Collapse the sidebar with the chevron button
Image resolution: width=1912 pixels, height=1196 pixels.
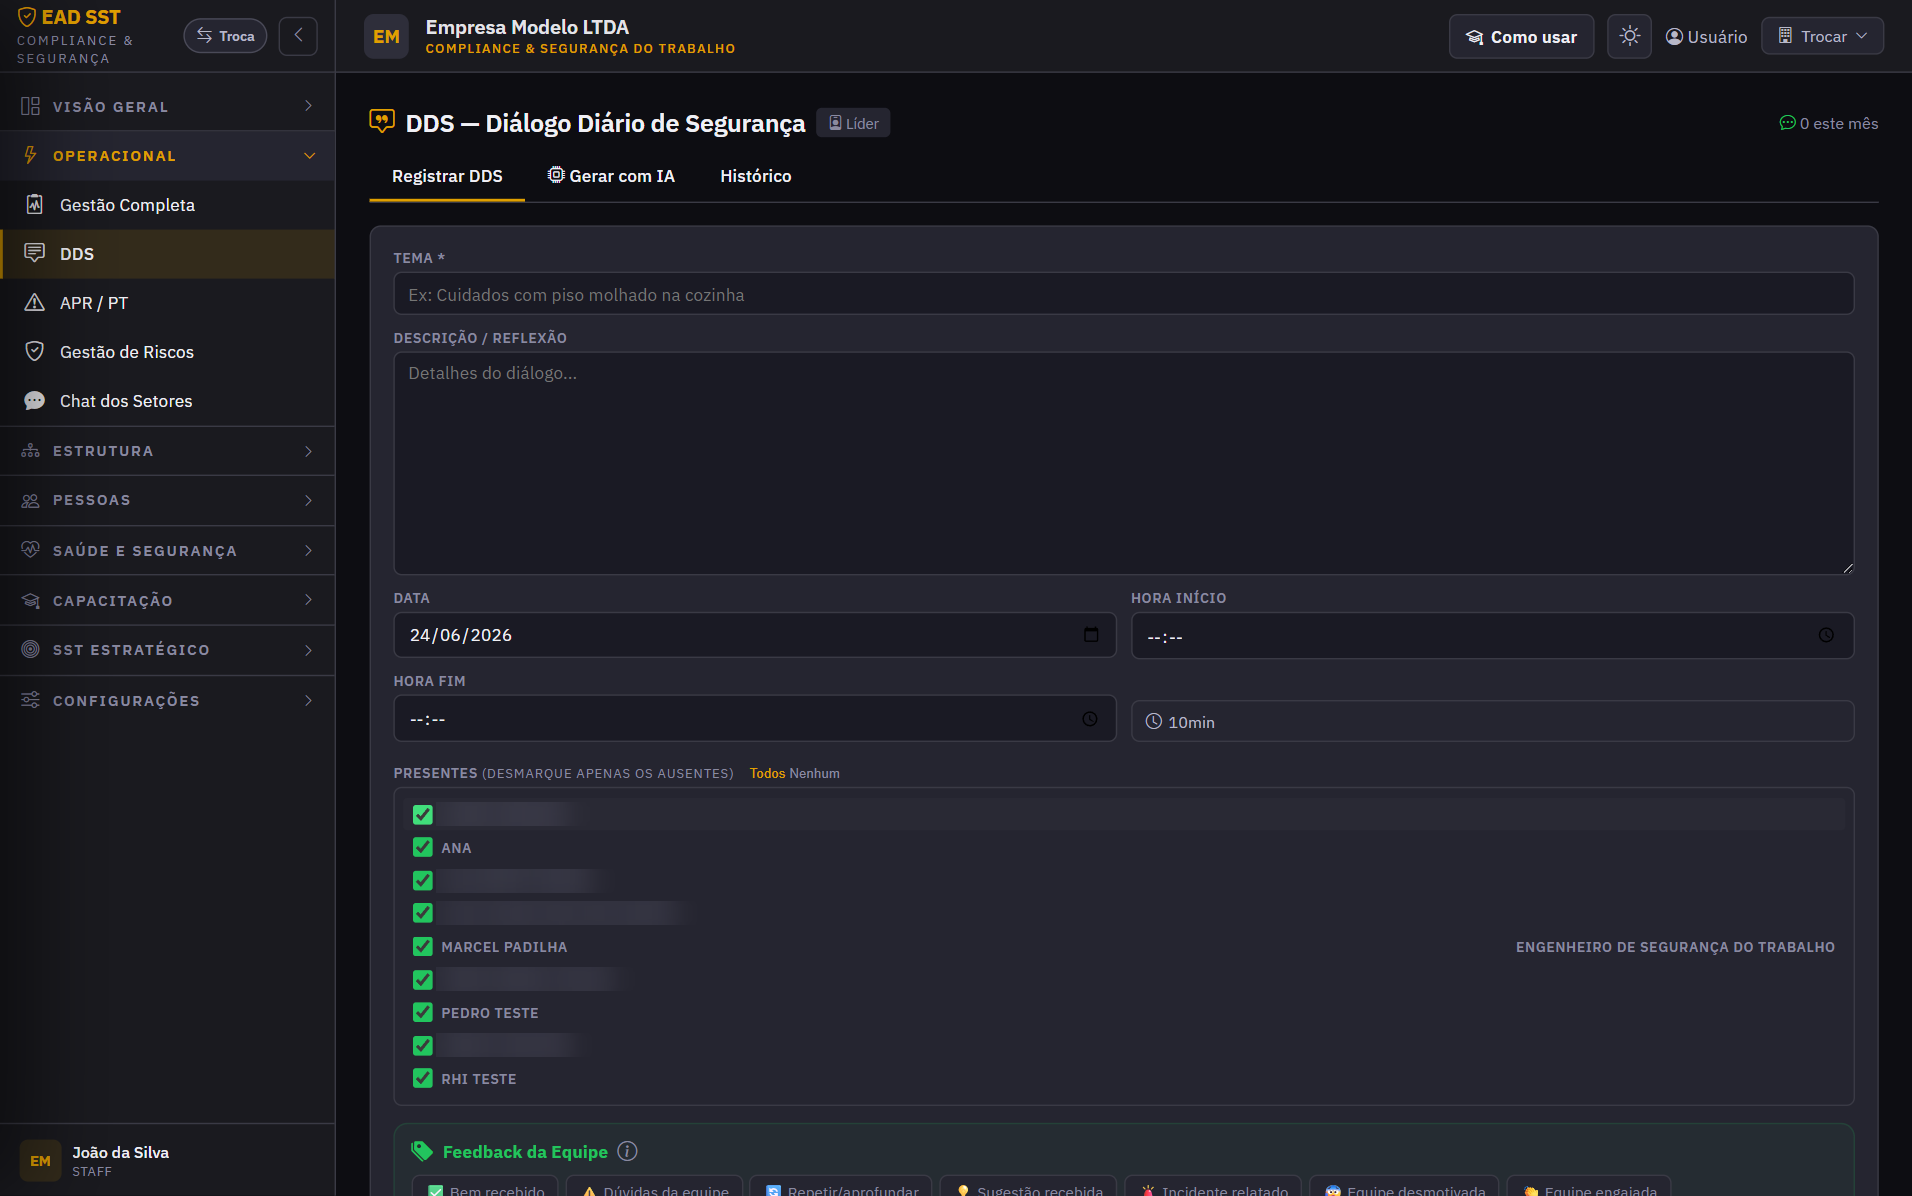click(298, 36)
